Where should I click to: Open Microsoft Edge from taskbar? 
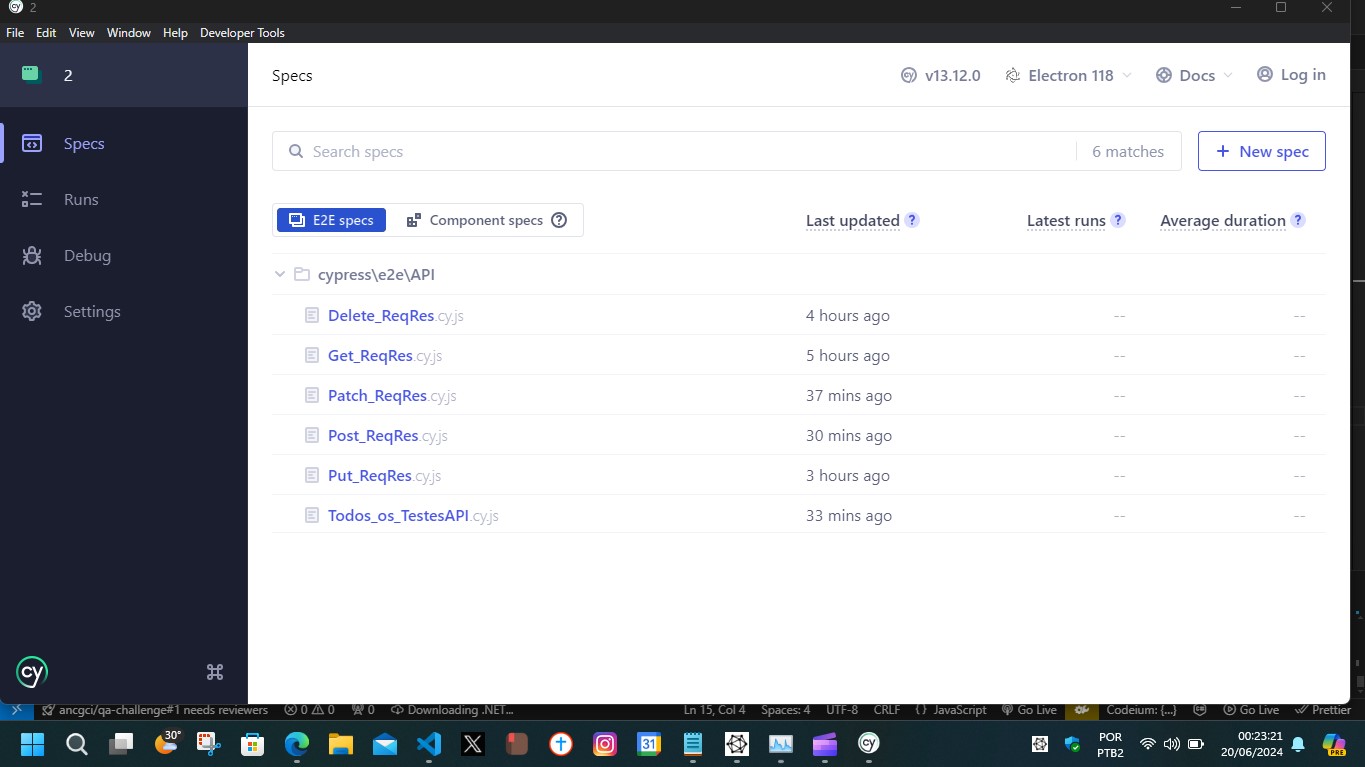click(x=297, y=744)
